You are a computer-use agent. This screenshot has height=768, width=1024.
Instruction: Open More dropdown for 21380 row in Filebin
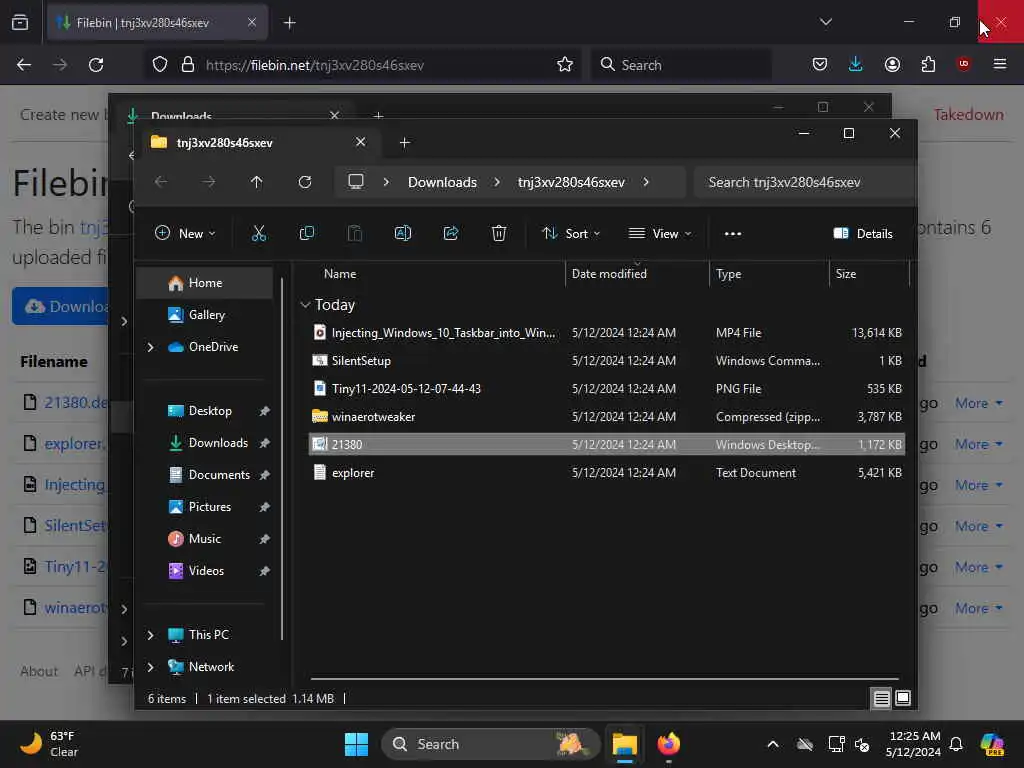tap(978, 403)
